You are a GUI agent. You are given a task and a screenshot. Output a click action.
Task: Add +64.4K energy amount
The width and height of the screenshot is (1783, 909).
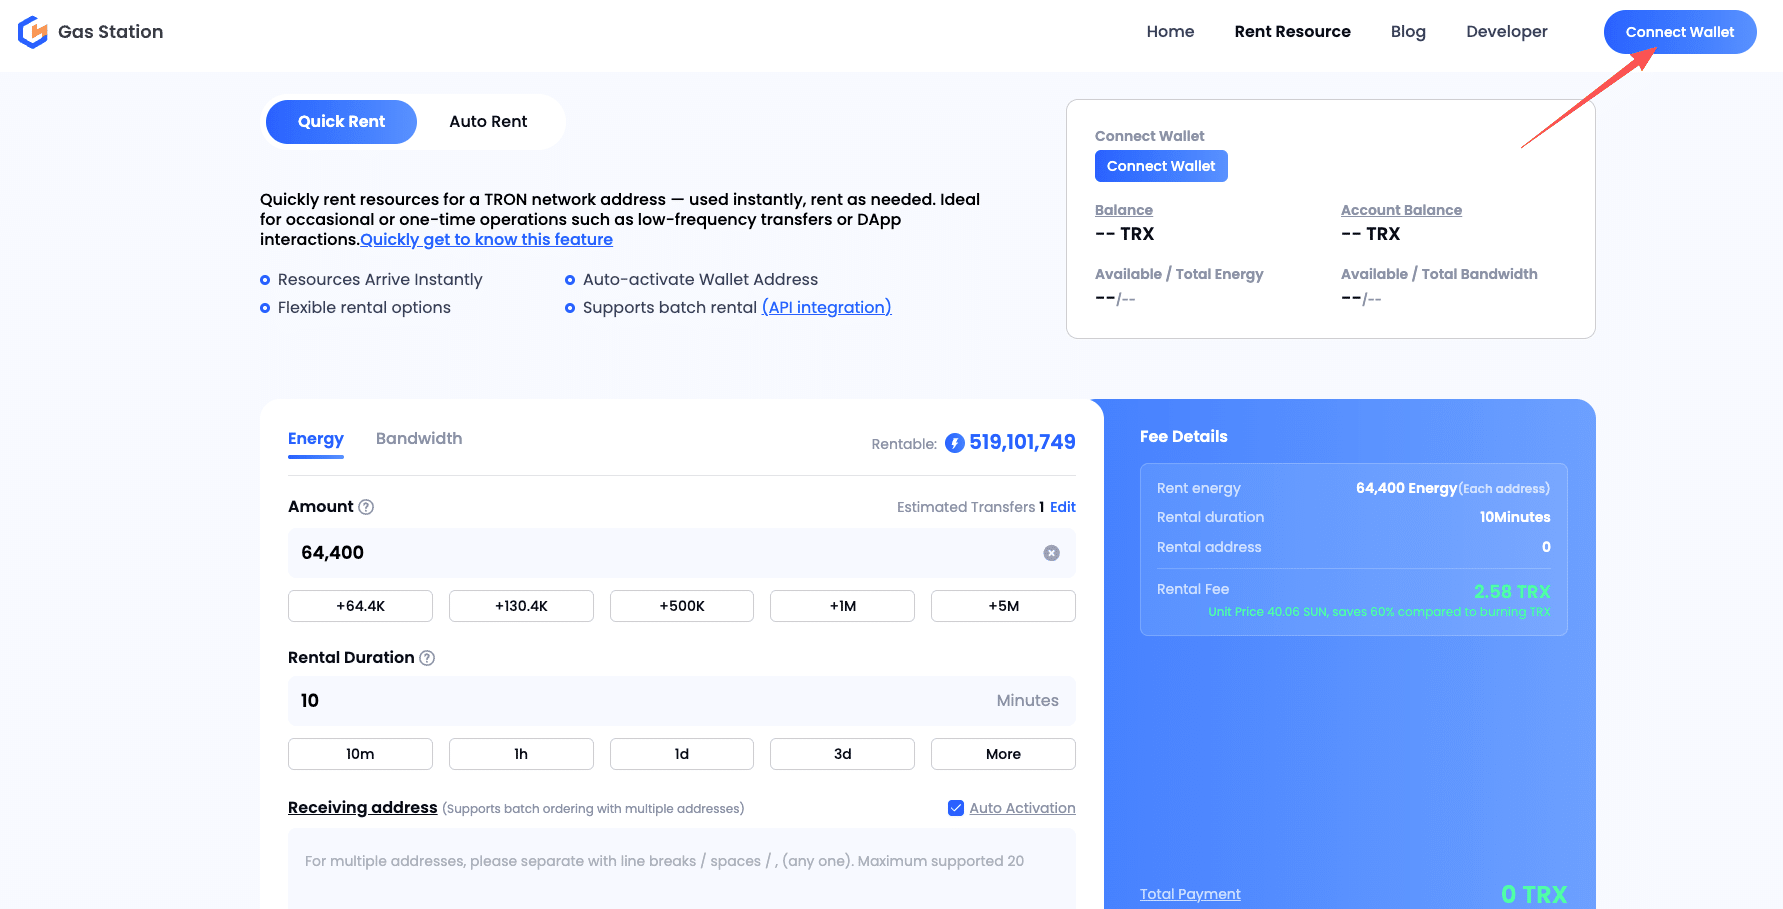360,606
